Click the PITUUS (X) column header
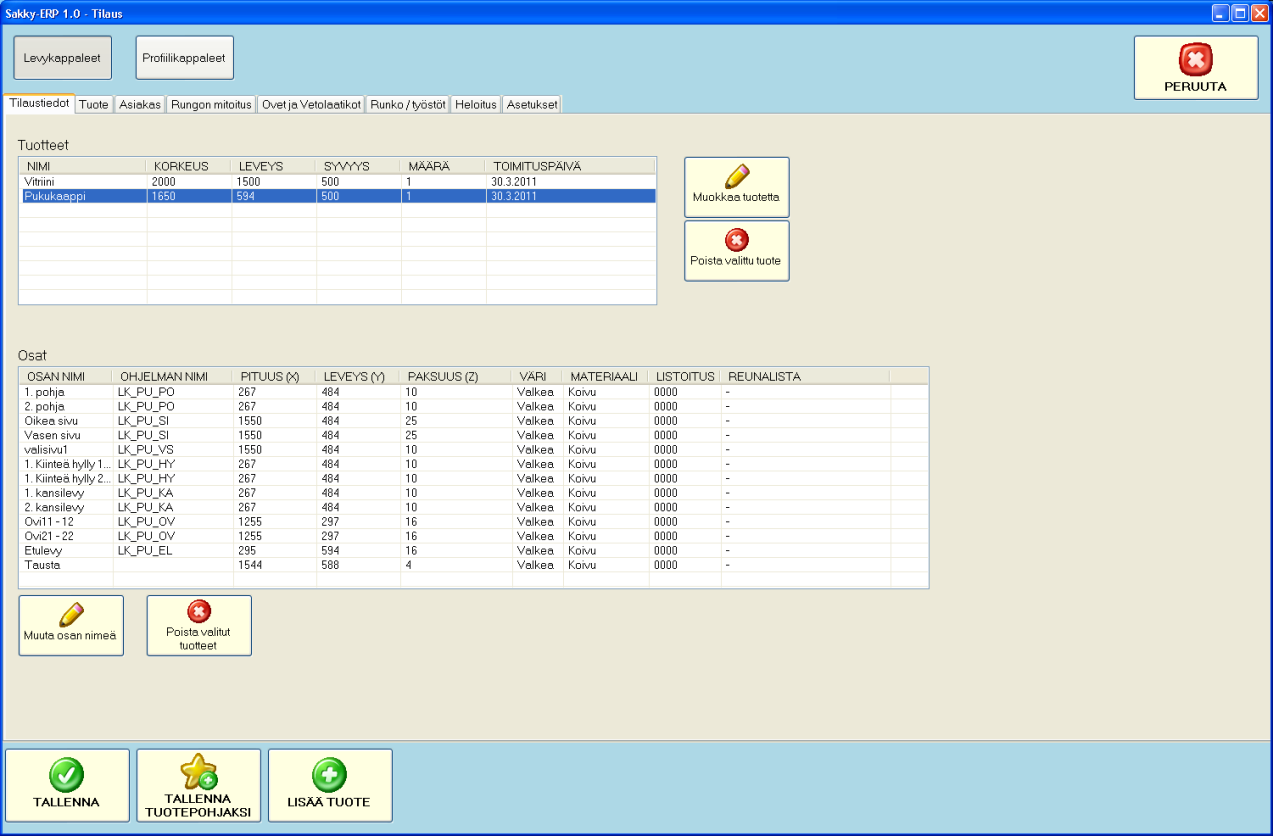This screenshot has width=1273, height=836. pos(275,376)
